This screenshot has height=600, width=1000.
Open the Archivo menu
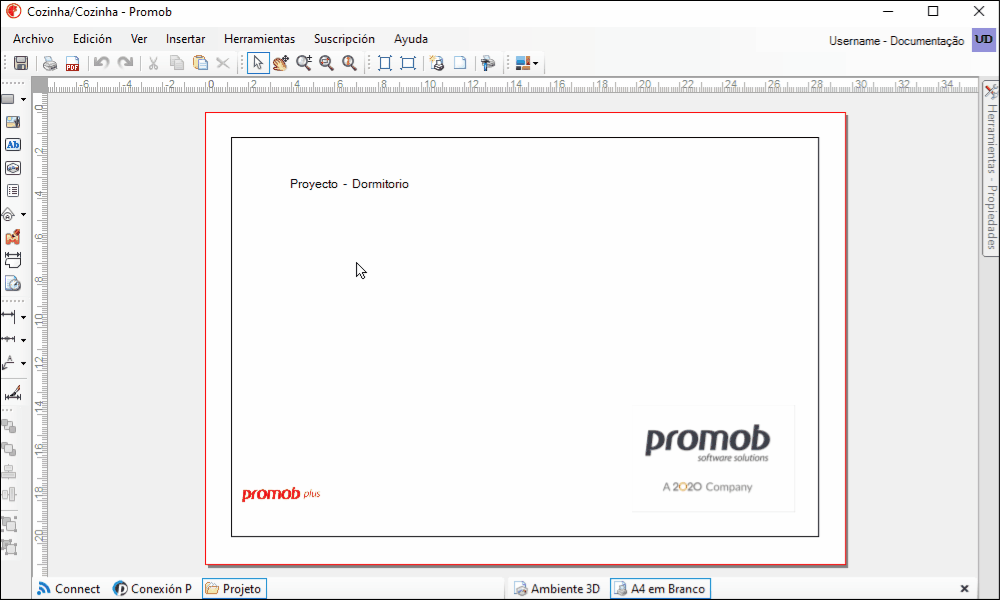[33, 39]
